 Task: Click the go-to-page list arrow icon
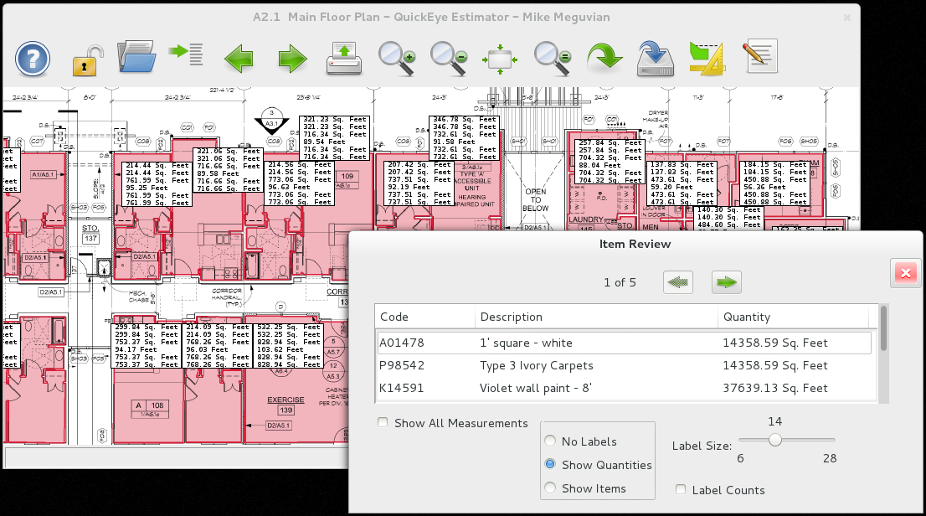[186, 54]
